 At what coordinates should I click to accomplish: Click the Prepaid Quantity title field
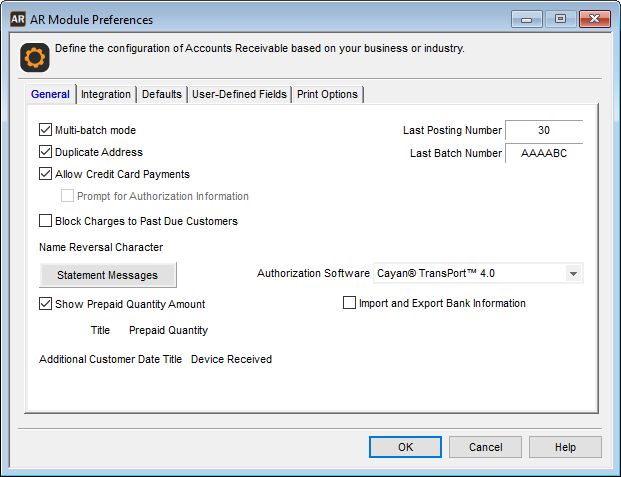(168, 330)
